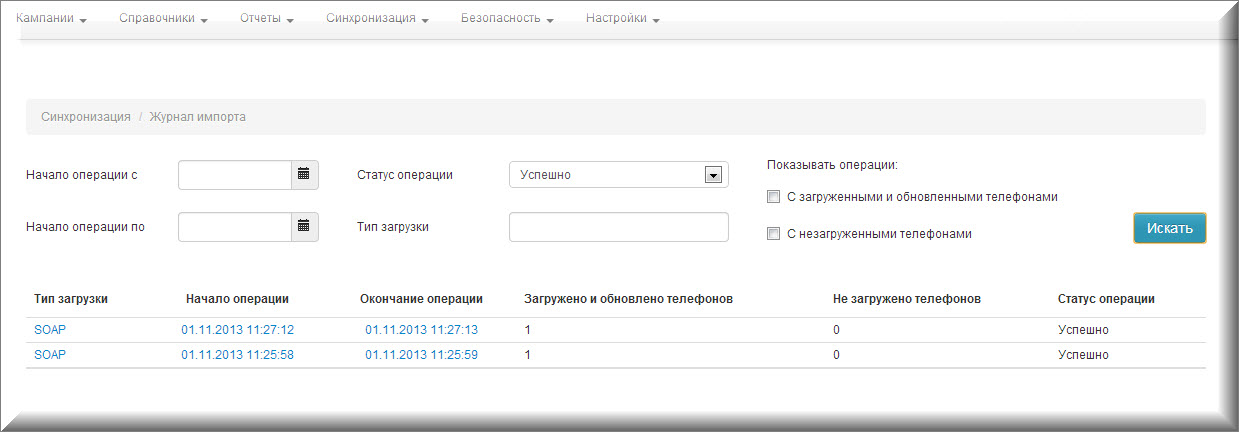1239x432 pixels.
Task: Click end time 01.11.2013 11:25:59
Action: click(421, 355)
